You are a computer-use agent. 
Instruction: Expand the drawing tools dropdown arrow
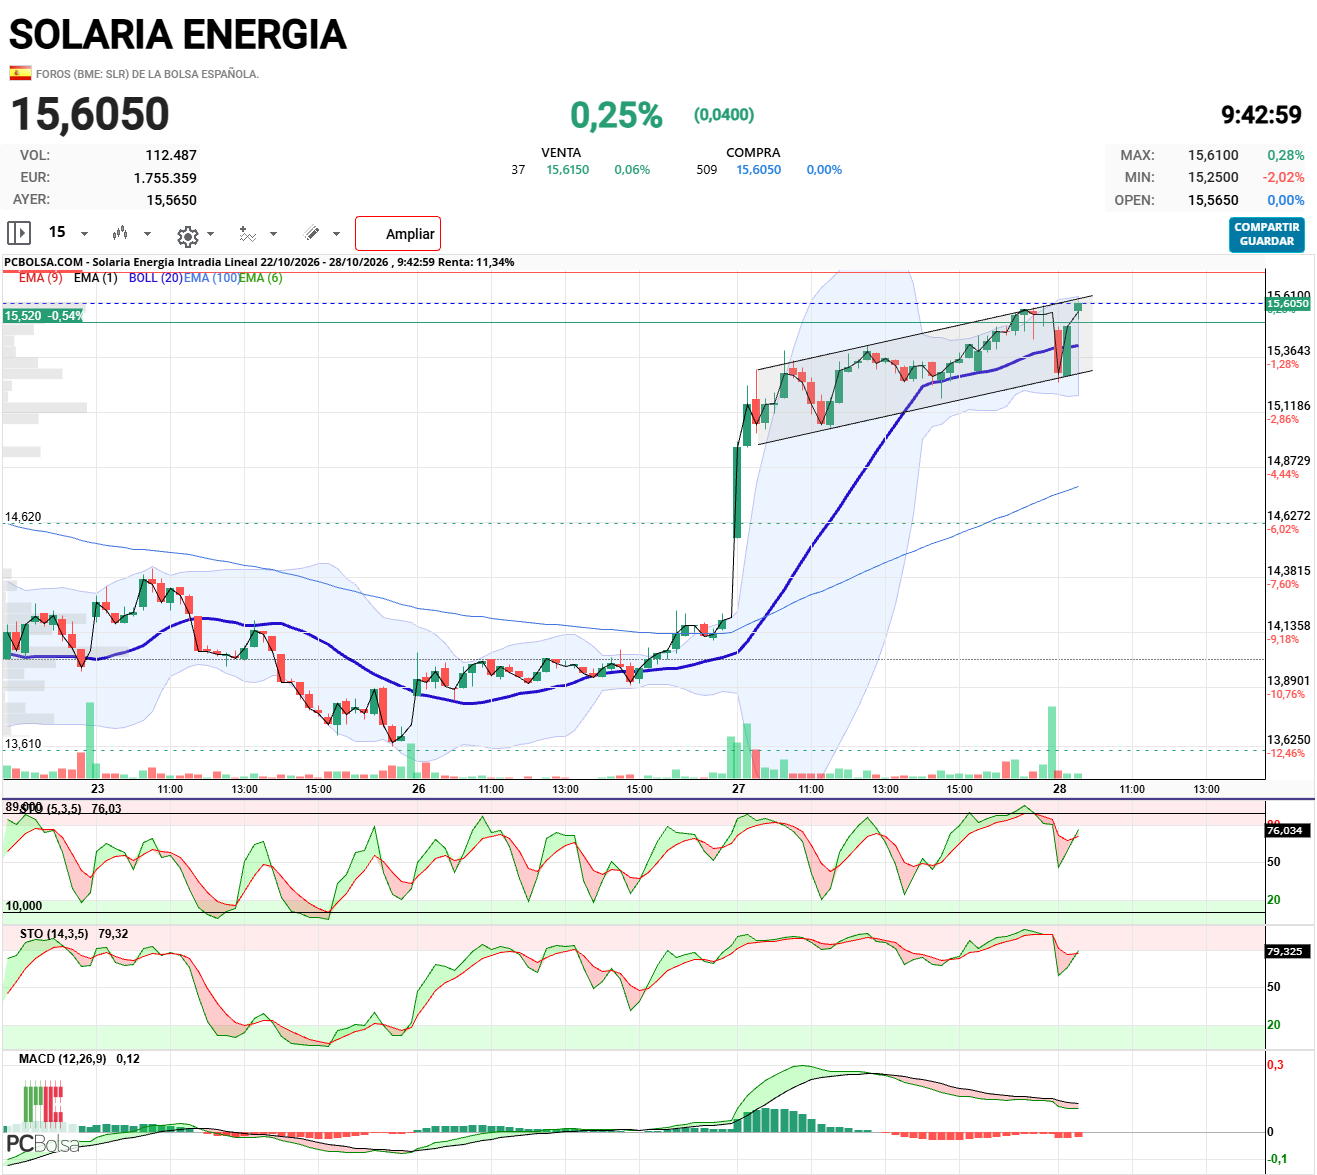pos(336,234)
